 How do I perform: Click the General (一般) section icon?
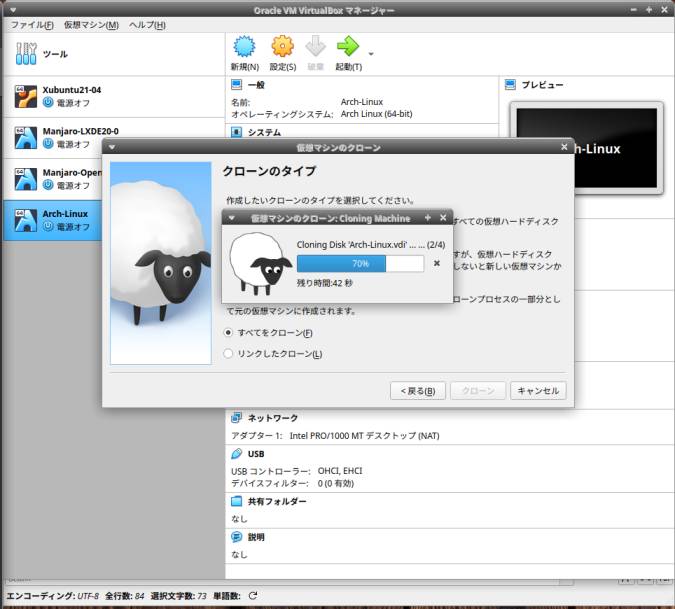pyautogui.click(x=237, y=84)
